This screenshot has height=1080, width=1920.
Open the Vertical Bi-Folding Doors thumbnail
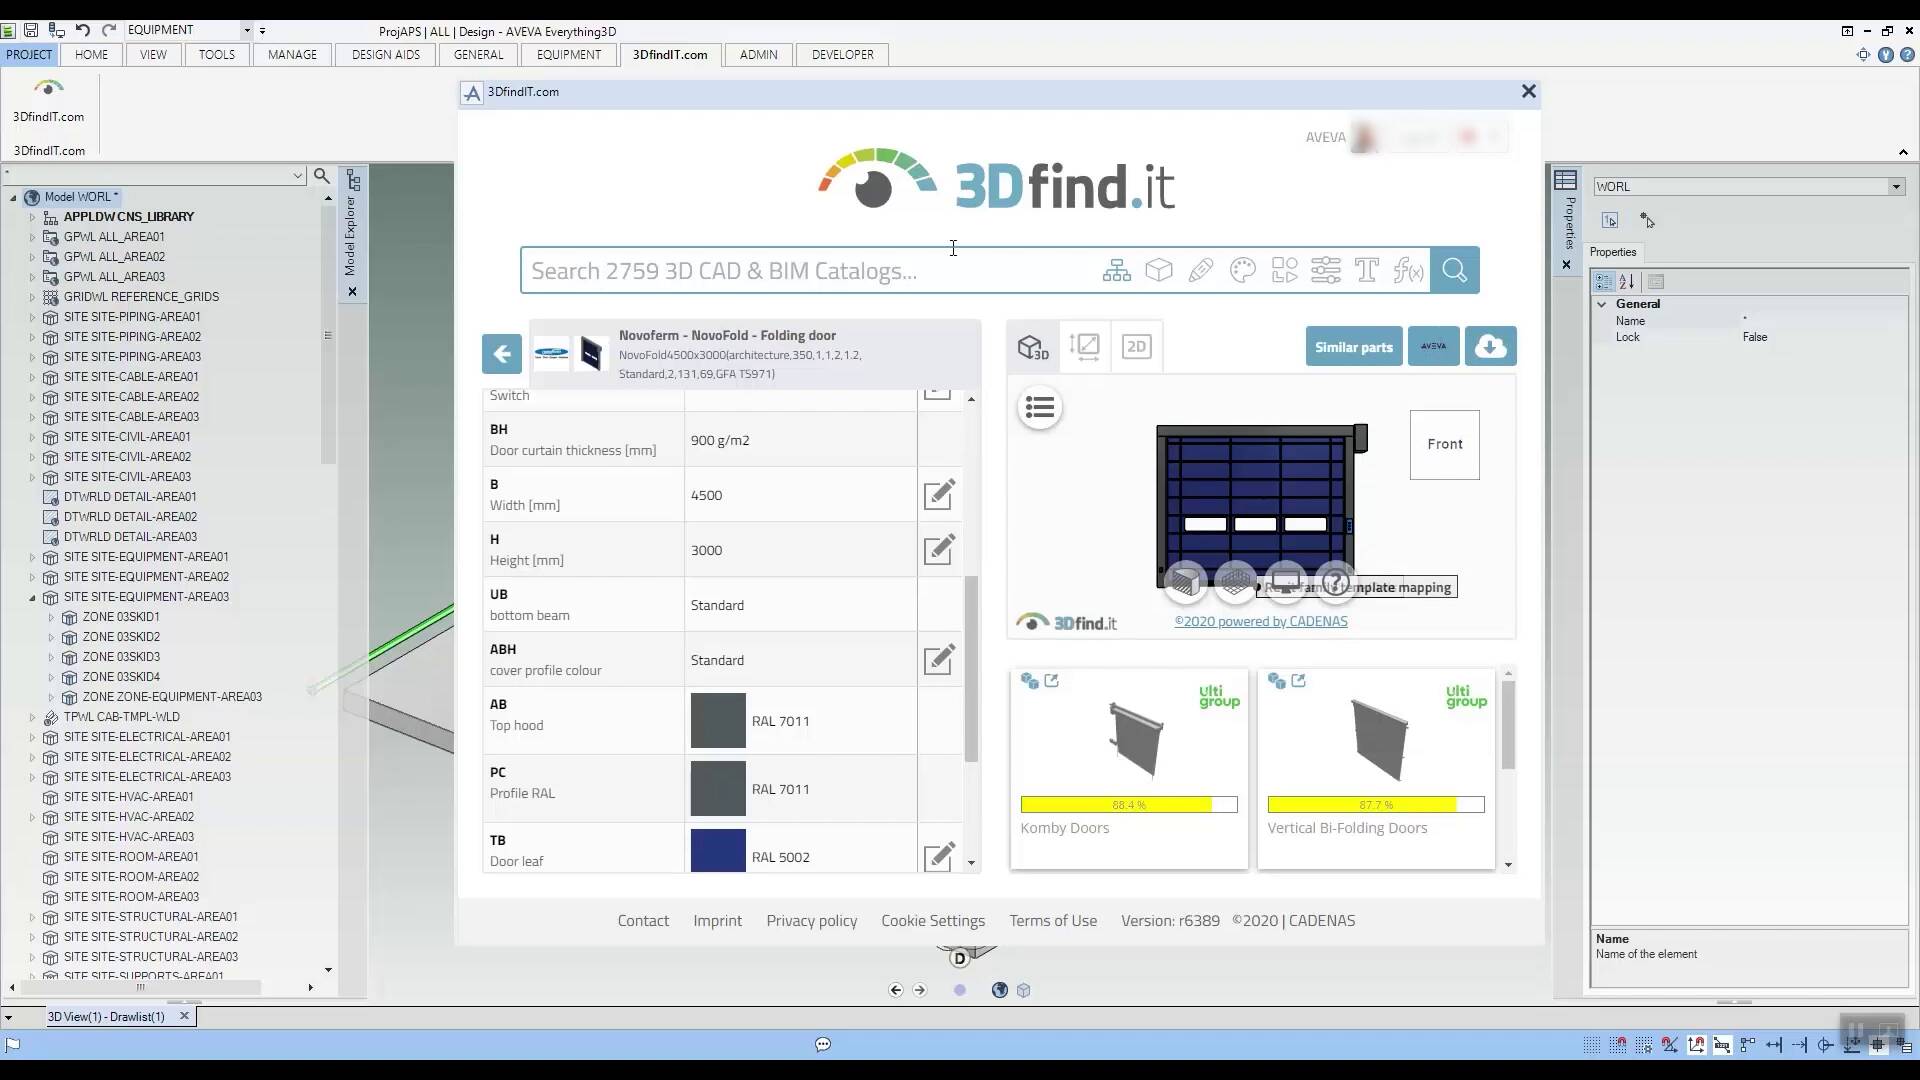click(x=1380, y=740)
